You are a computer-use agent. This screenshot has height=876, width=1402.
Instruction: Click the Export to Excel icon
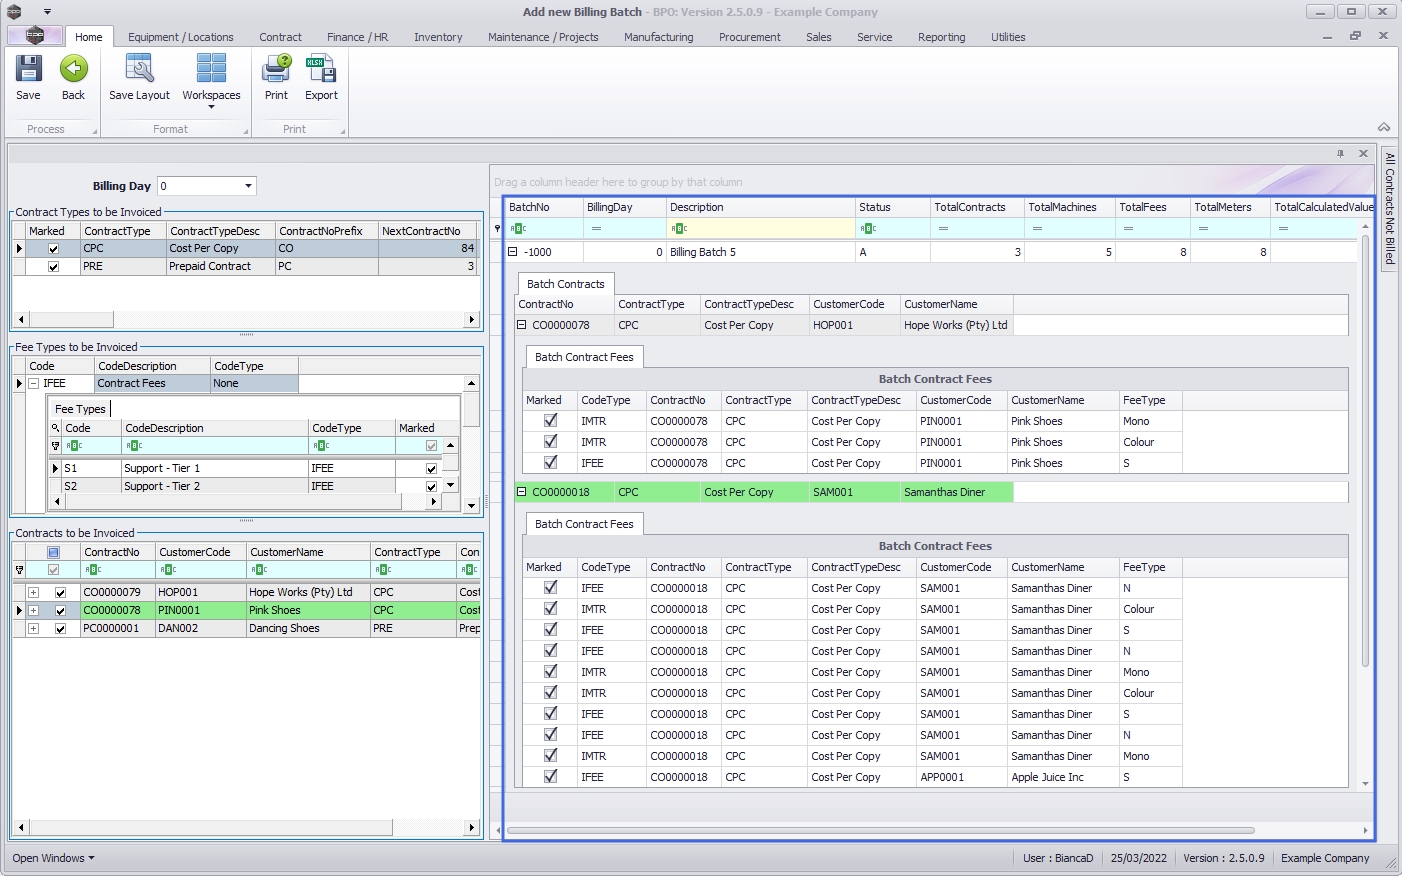(321, 70)
